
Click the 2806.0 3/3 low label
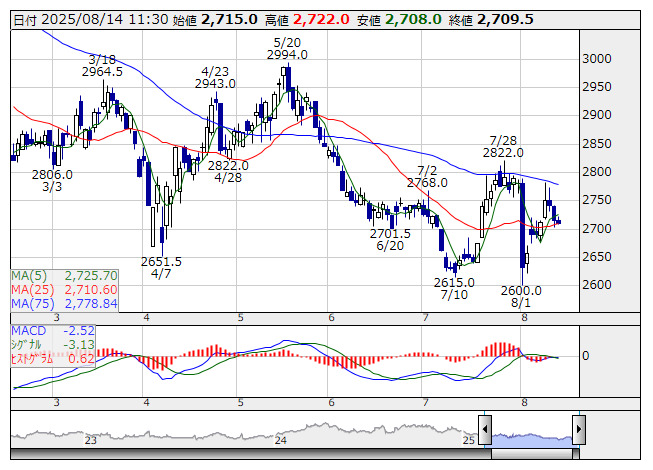(x=52, y=180)
